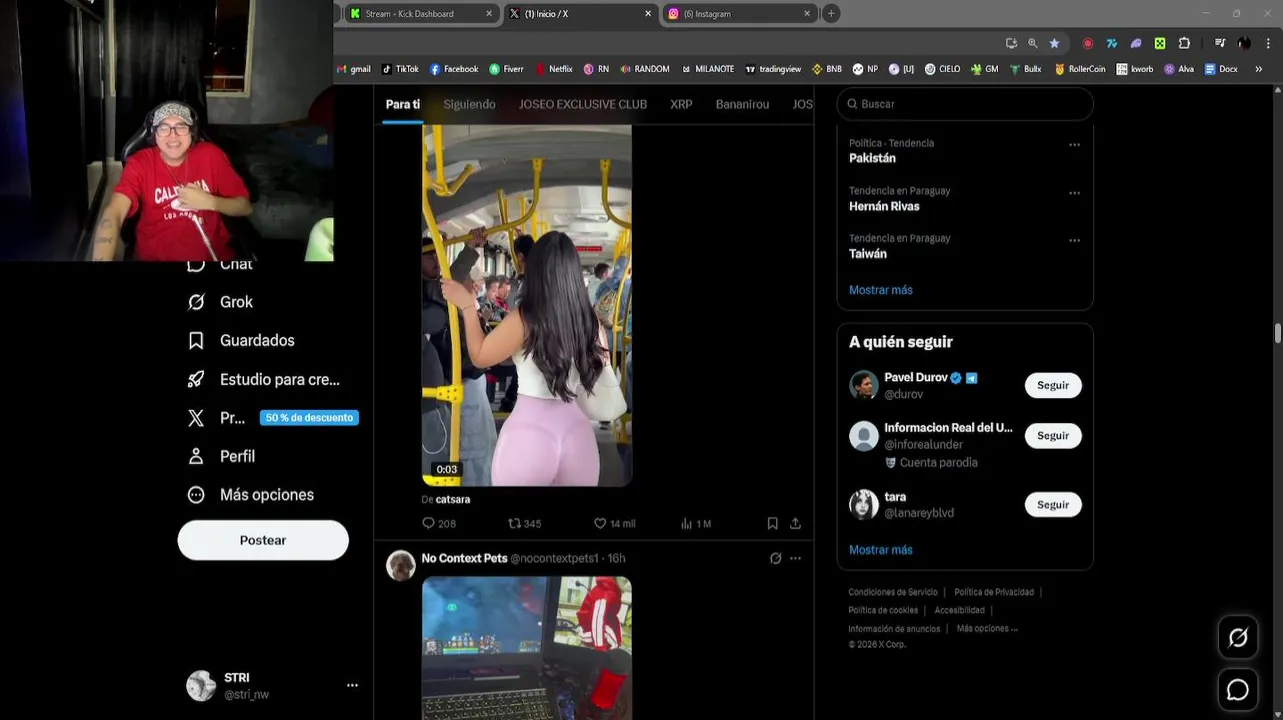This screenshot has height=720, width=1283.
Task: Open more options for Hernán Rivas trend
Action: coord(1074,193)
